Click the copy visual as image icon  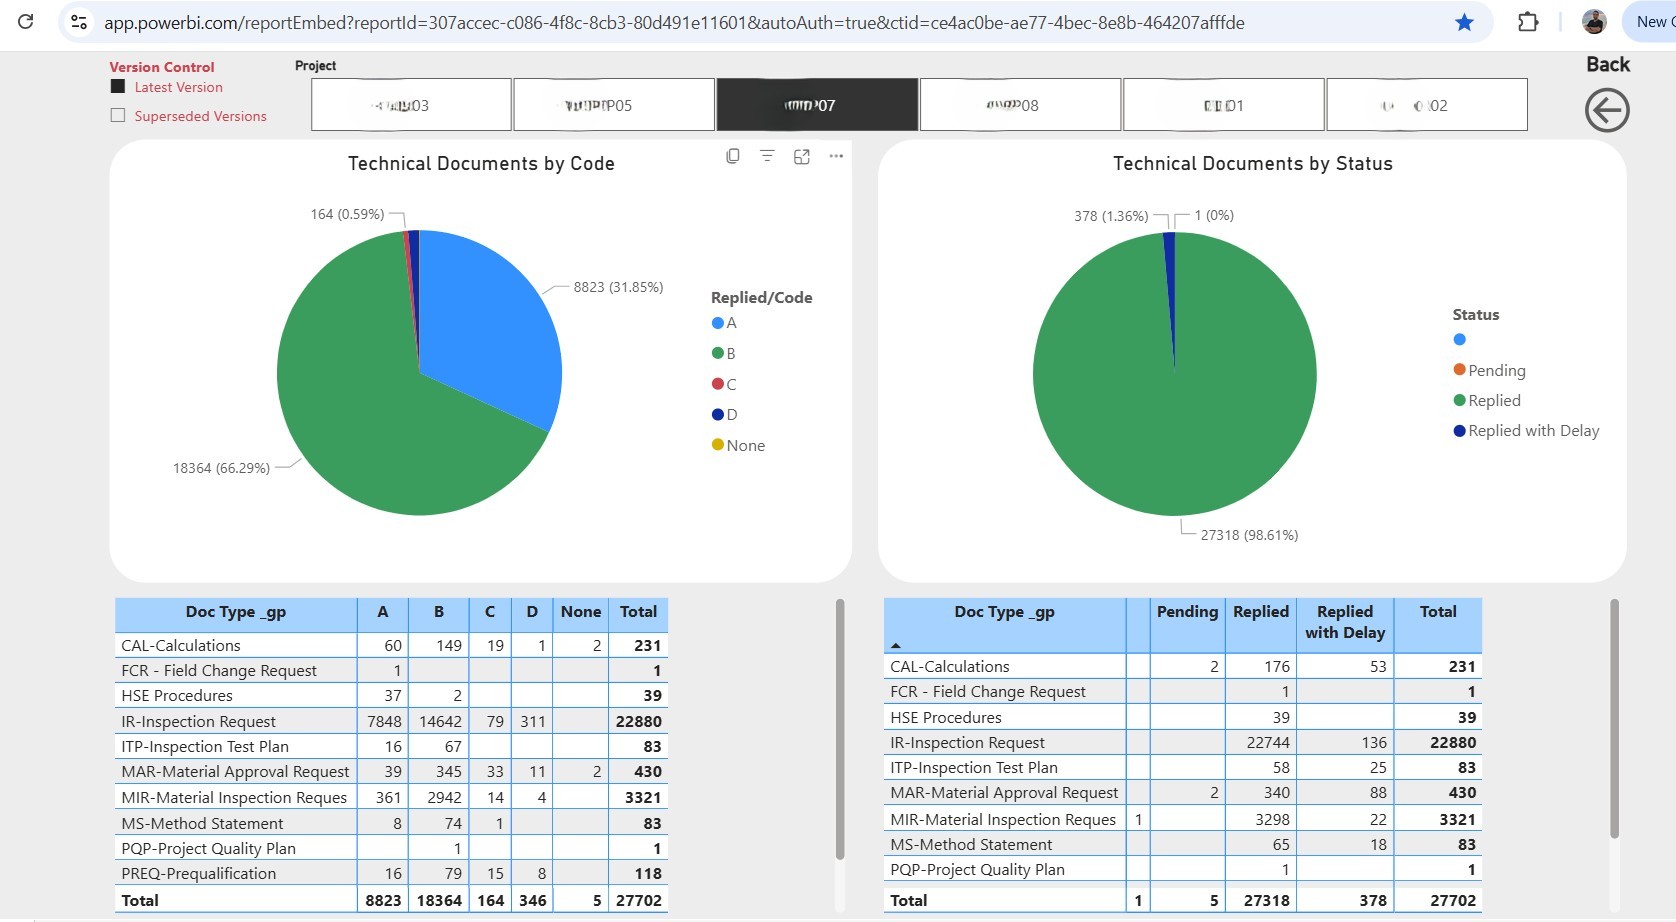pos(733,156)
